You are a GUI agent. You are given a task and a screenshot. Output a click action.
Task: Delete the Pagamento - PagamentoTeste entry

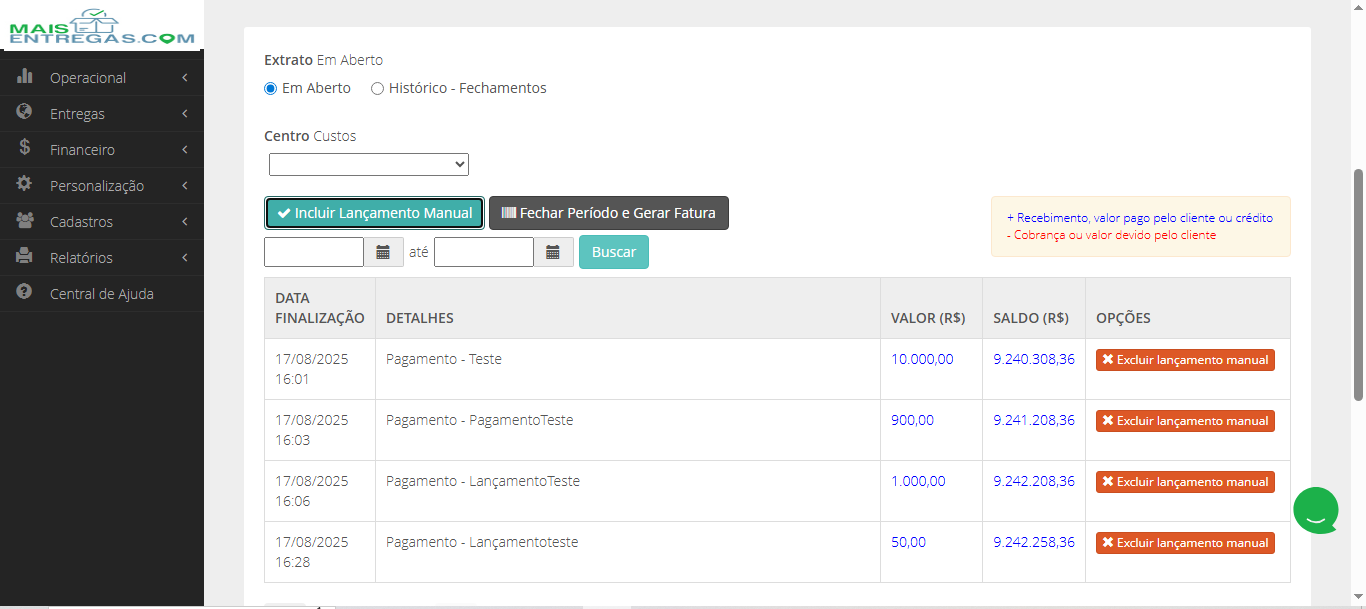point(1185,421)
